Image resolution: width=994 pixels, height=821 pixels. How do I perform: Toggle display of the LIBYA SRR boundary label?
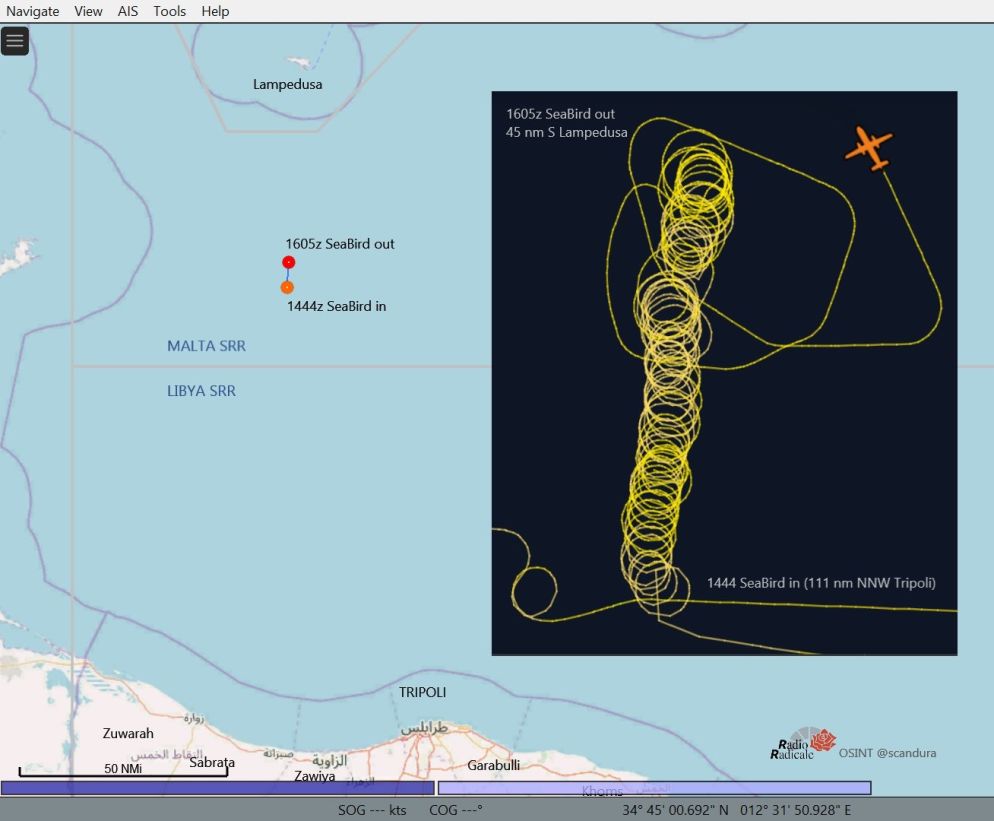pyautogui.click(x=203, y=390)
